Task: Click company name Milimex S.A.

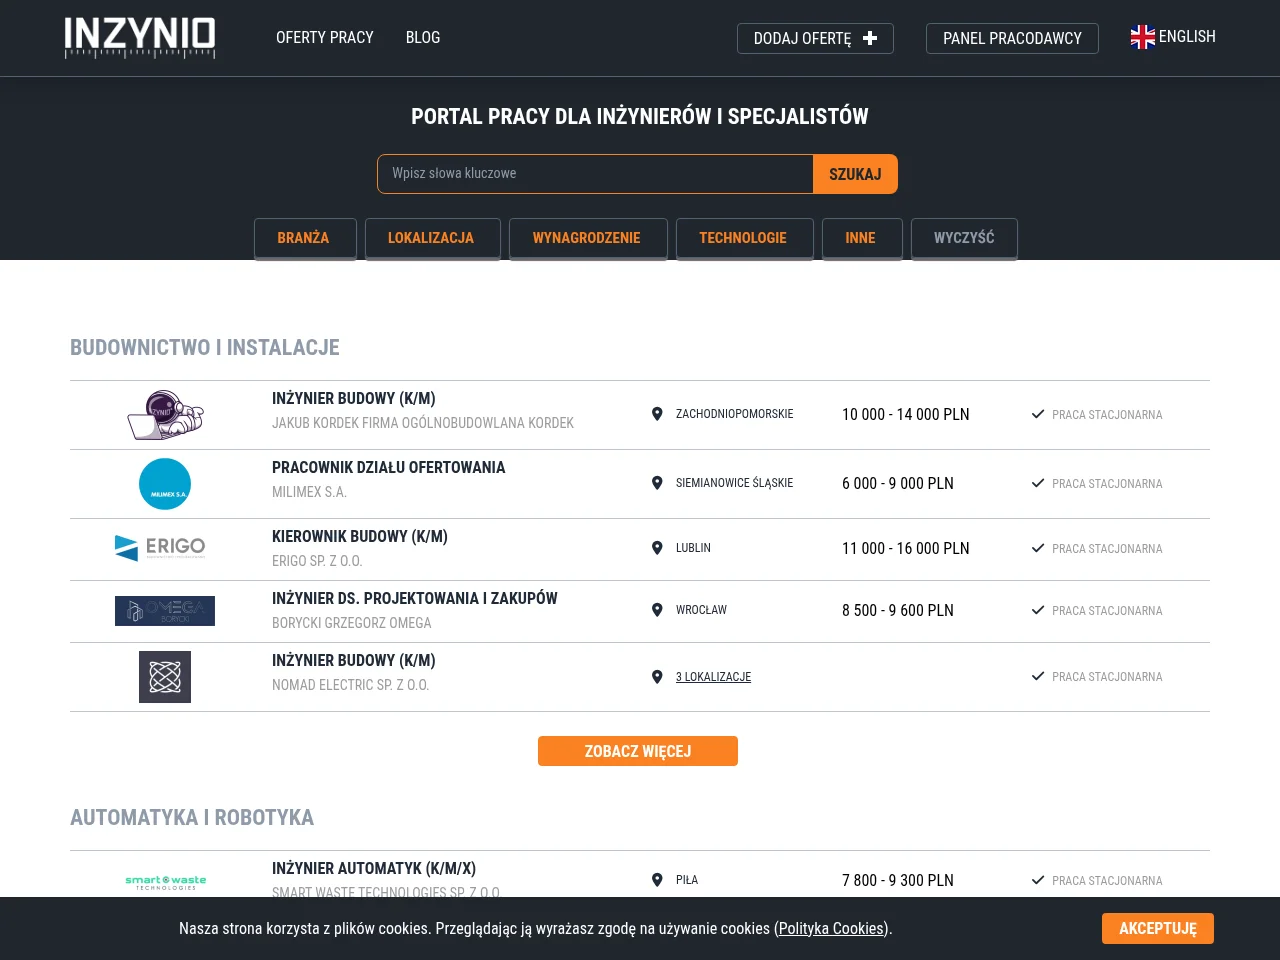Action: pyautogui.click(x=309, y=492)
